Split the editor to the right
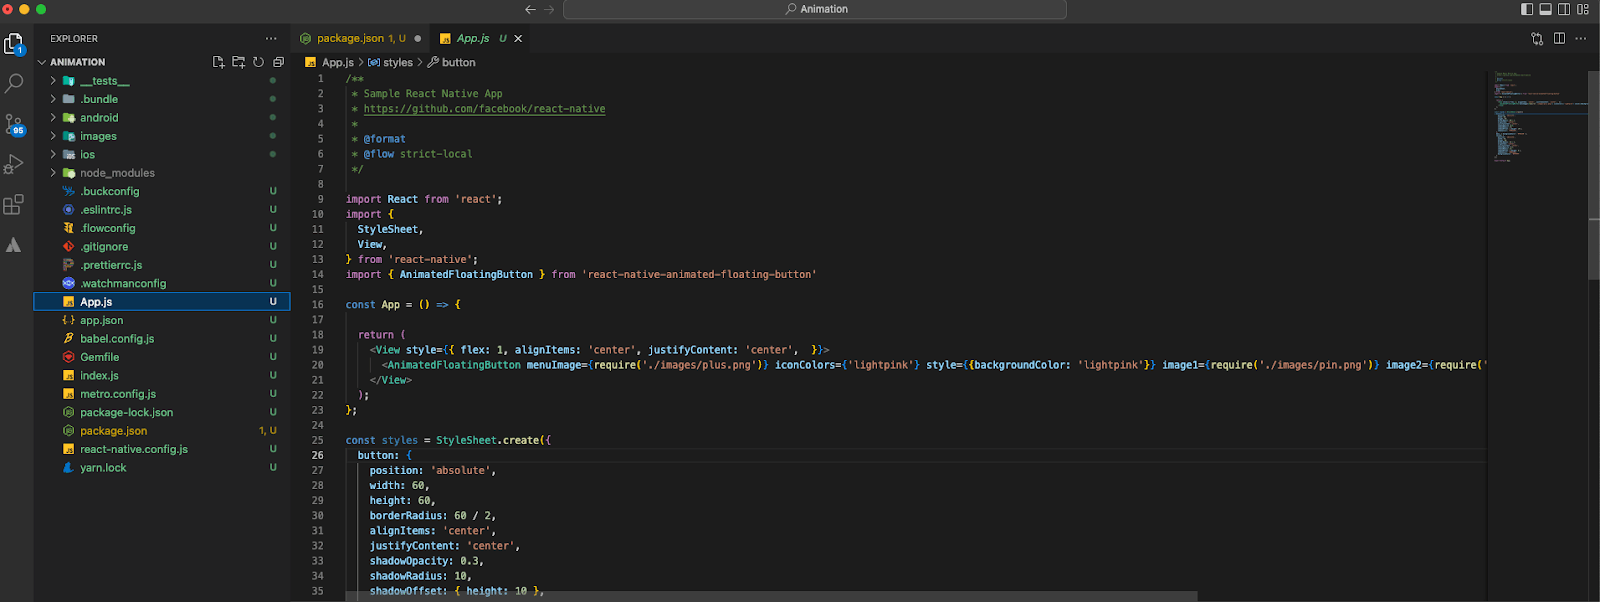The image size is (1600, 602). coord(1559,39)
